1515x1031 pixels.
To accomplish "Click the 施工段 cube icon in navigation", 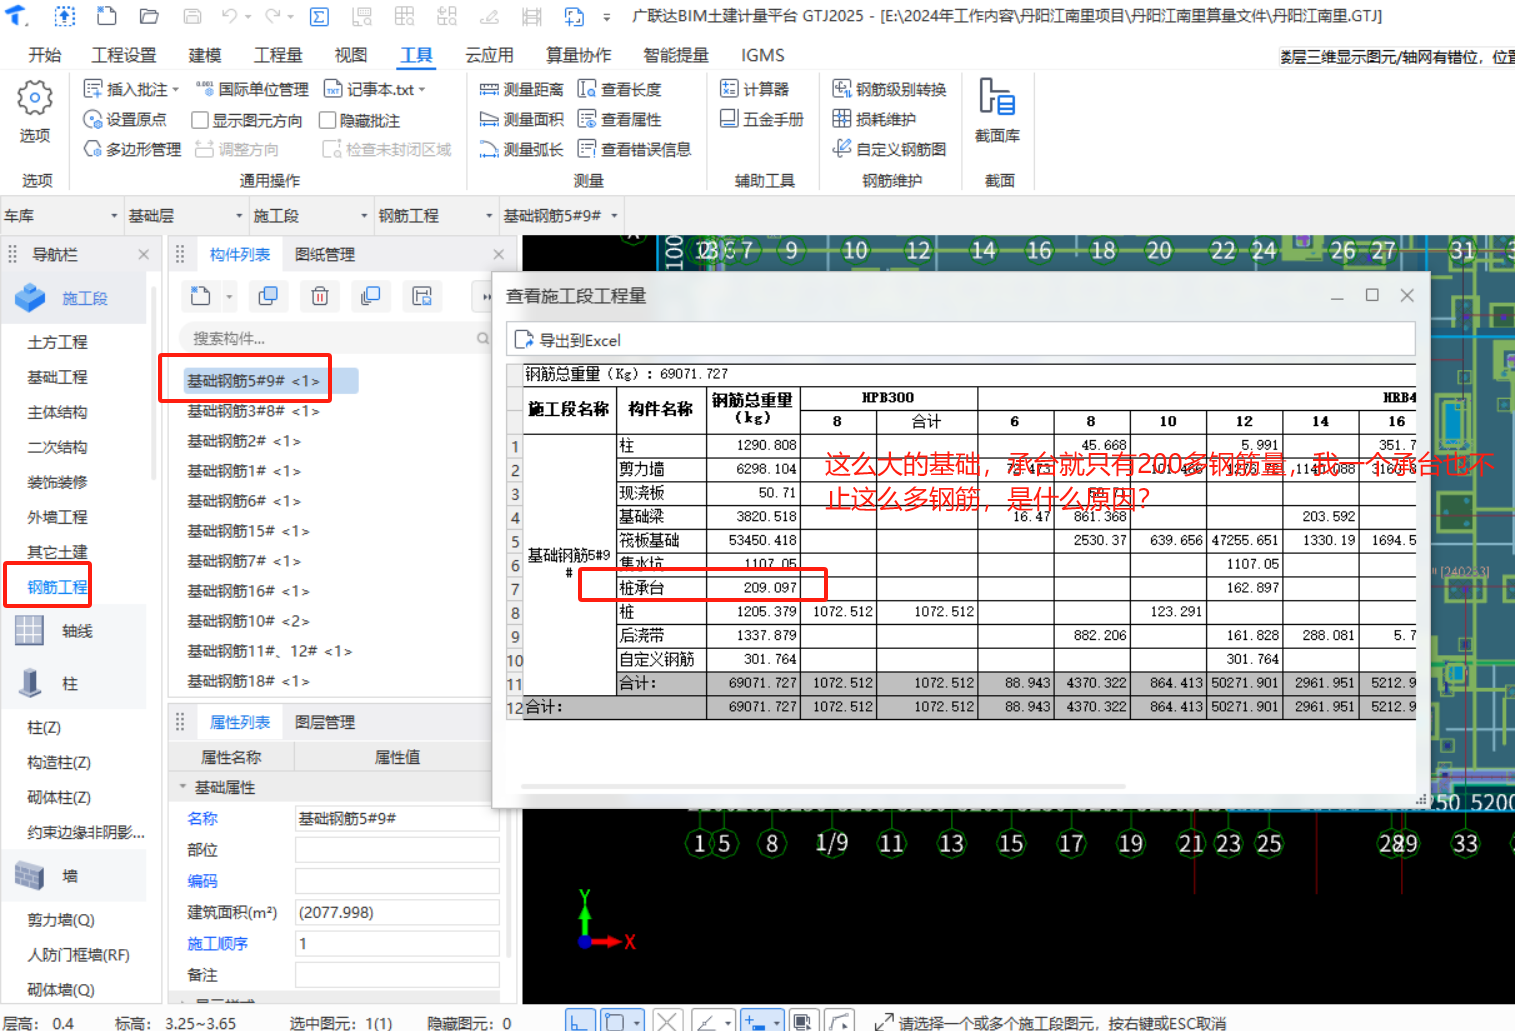I will [x=30, y=298].
